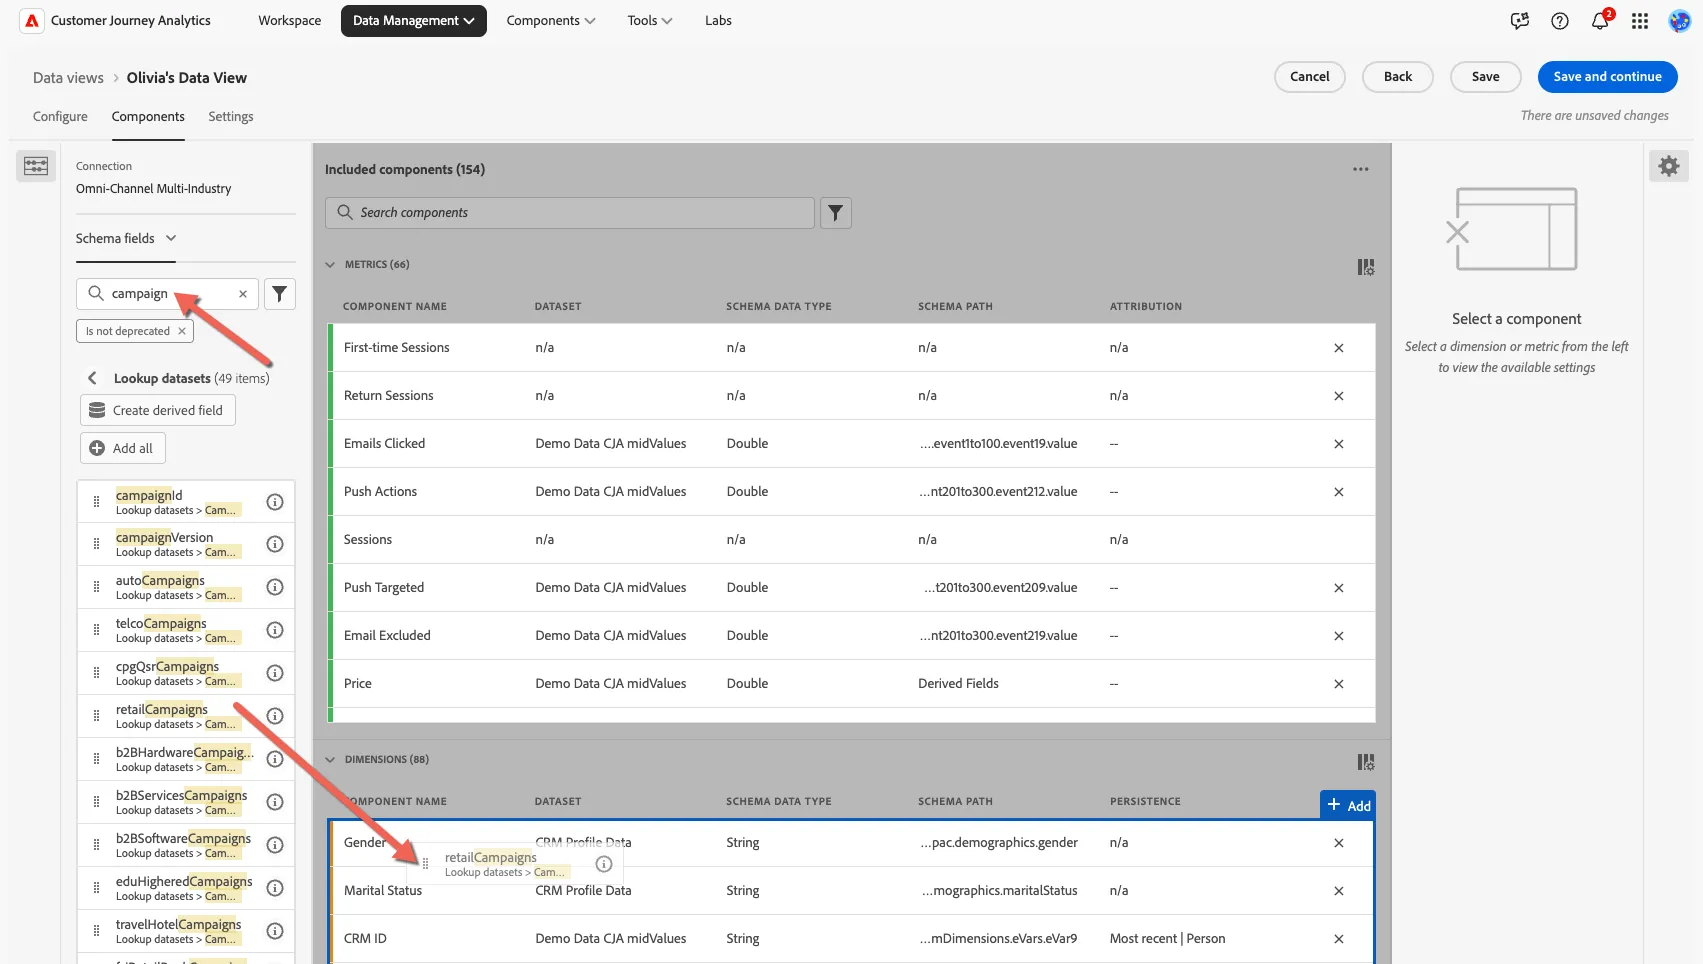This screenshot has width=1703, height=964.
Task: Clear the campaign search text
Action: click(x=243, y=294)
